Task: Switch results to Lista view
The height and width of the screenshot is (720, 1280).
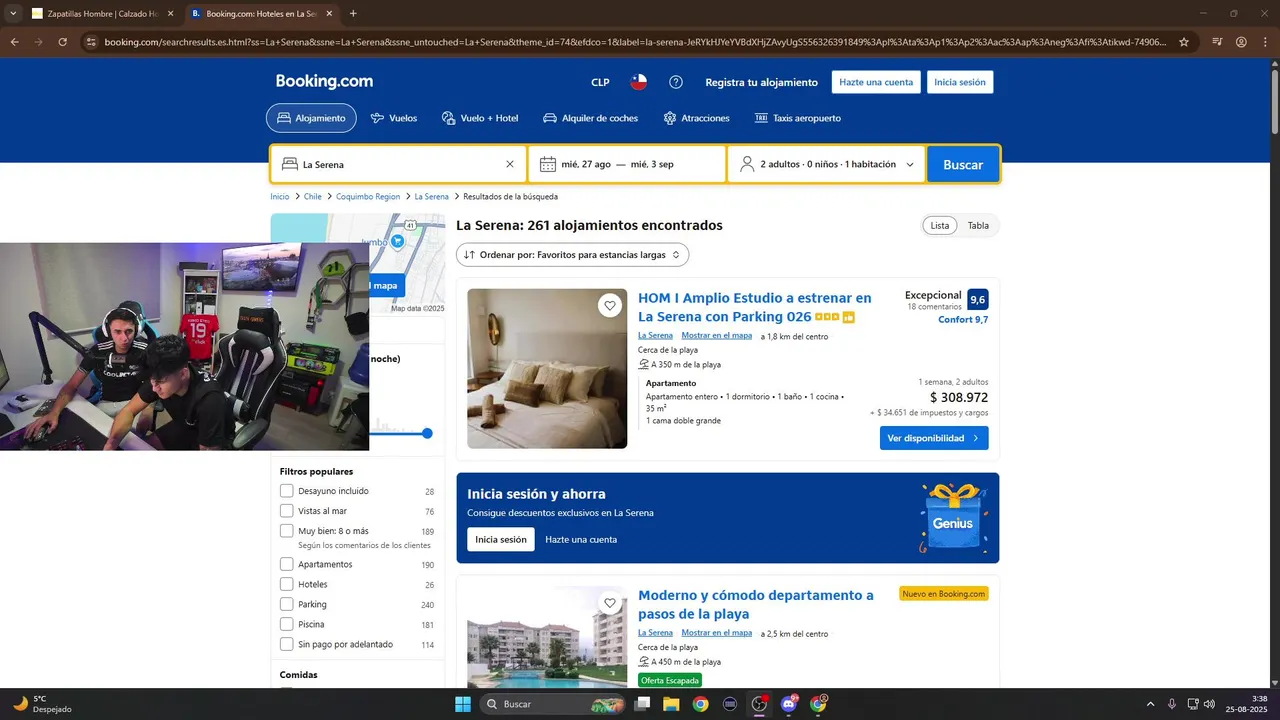Action: coord(940,225)
